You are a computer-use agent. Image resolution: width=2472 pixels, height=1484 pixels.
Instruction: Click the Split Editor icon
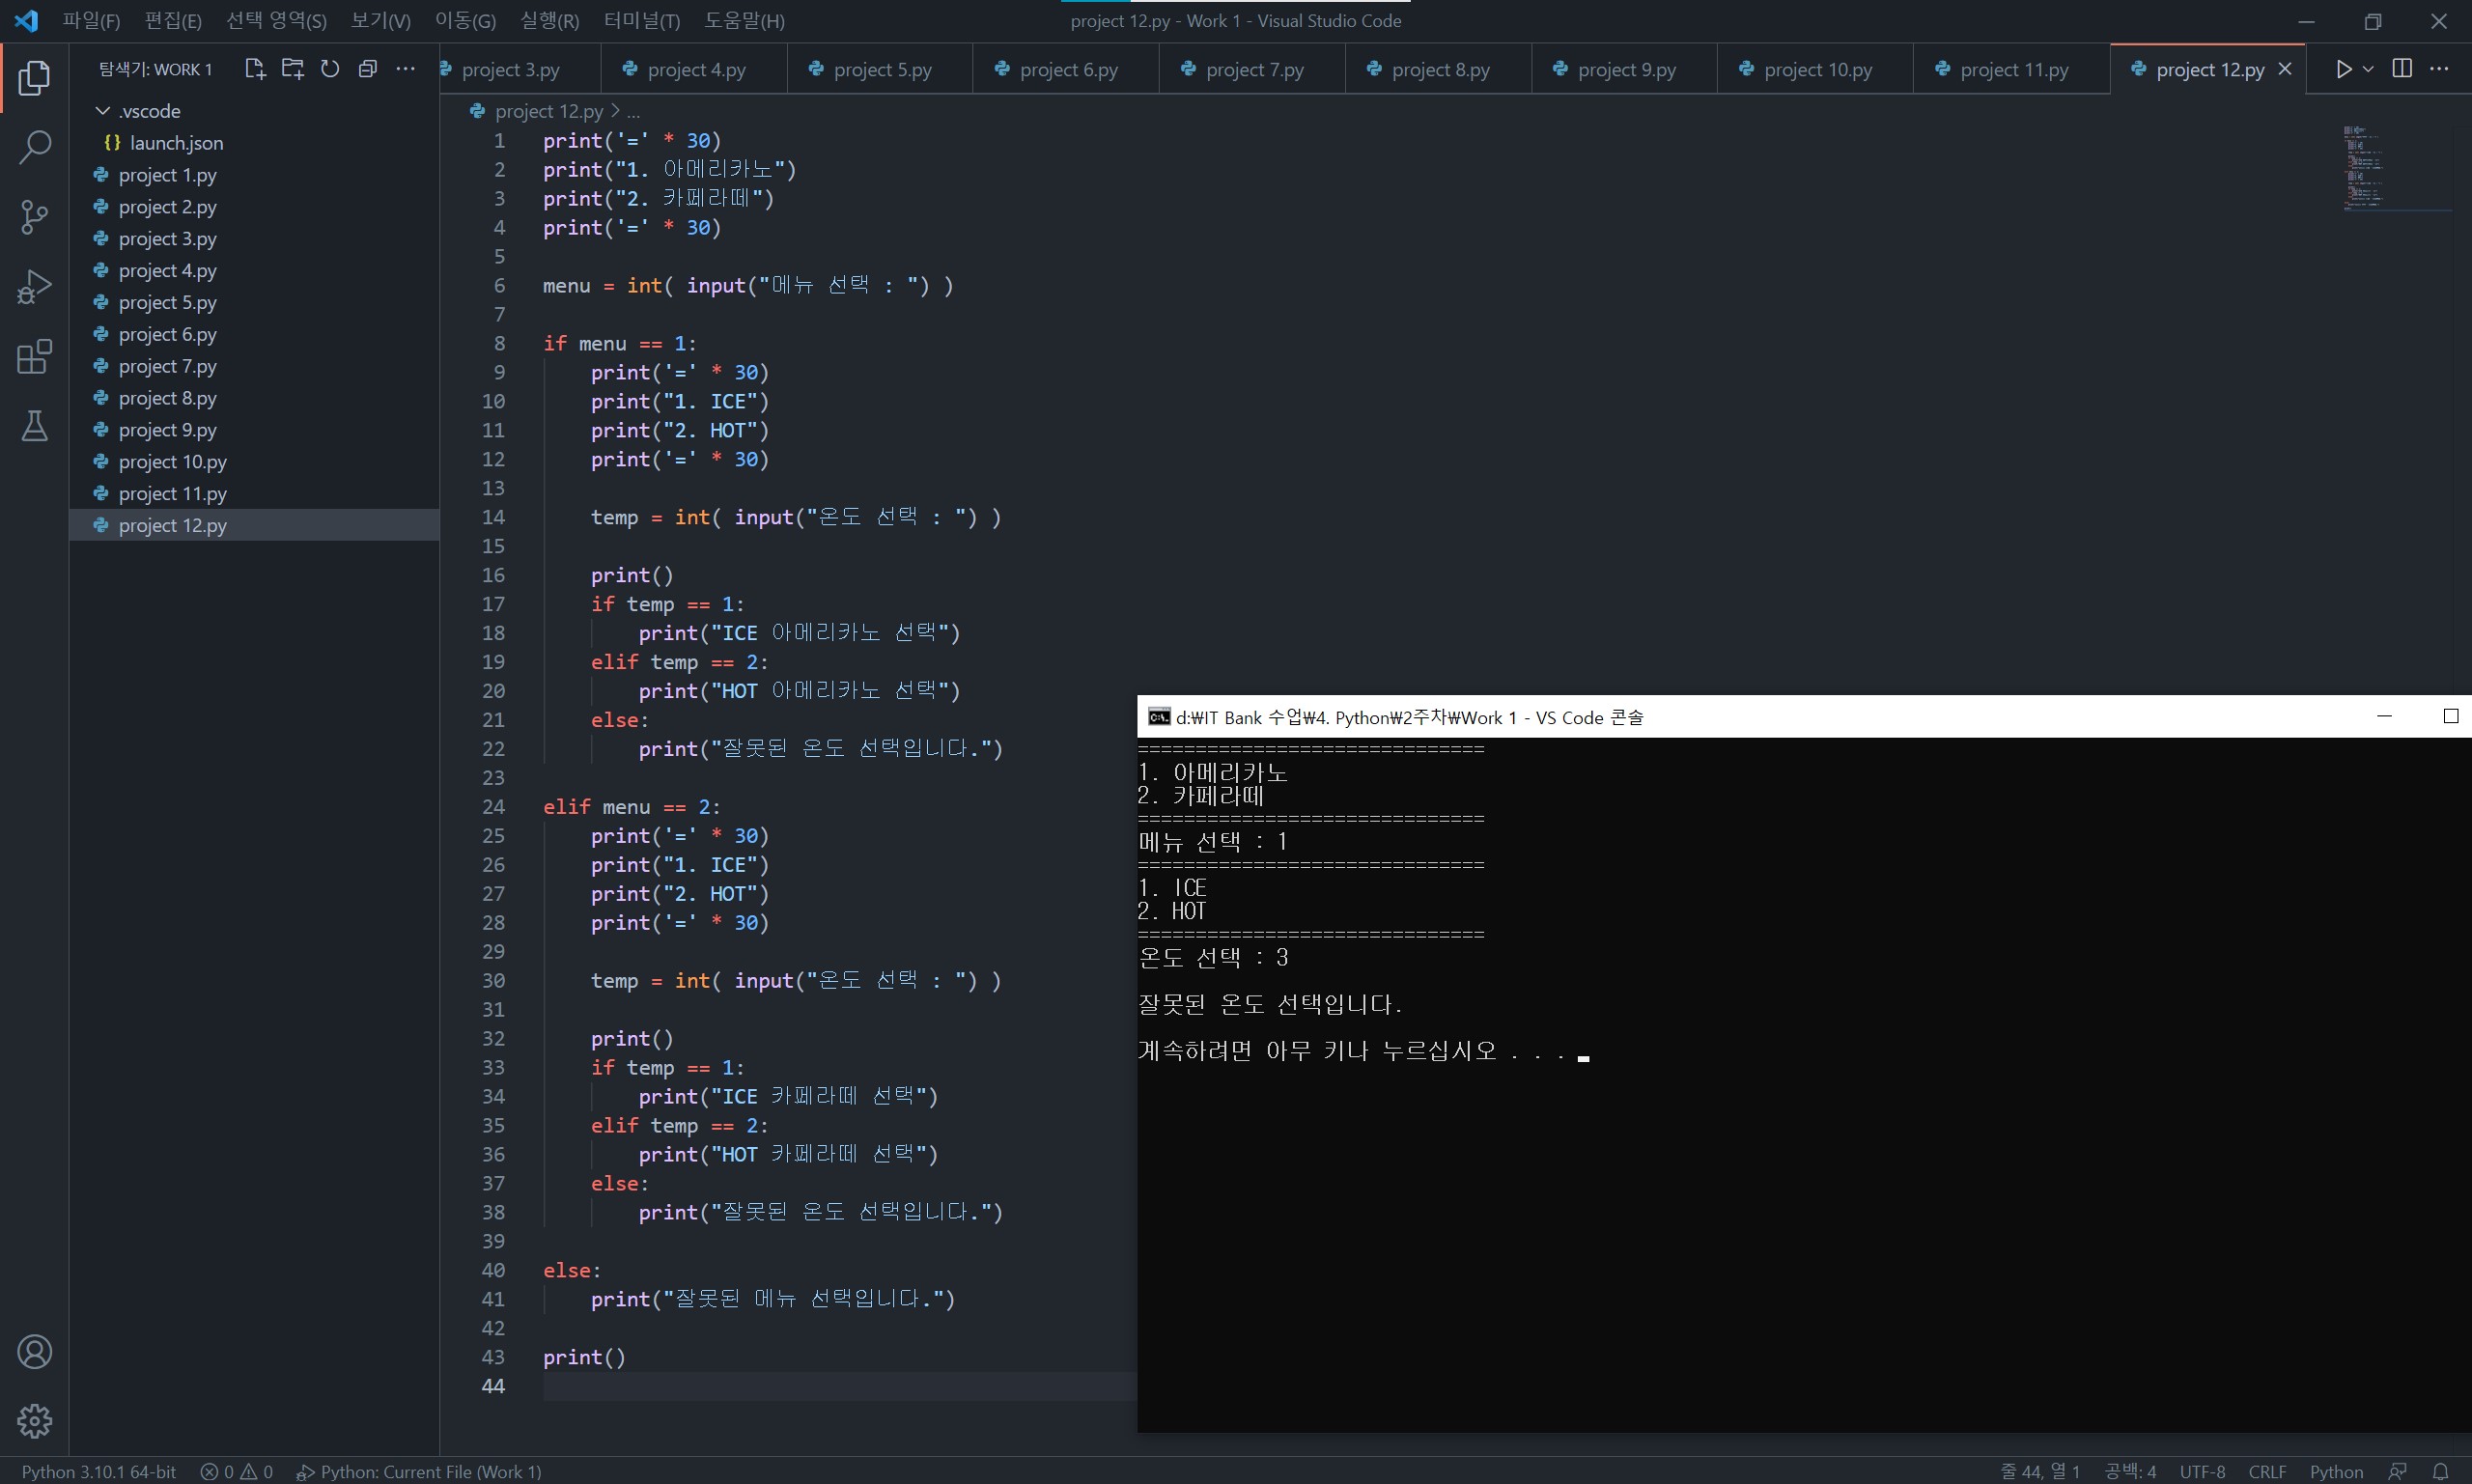pos(2401,69)
